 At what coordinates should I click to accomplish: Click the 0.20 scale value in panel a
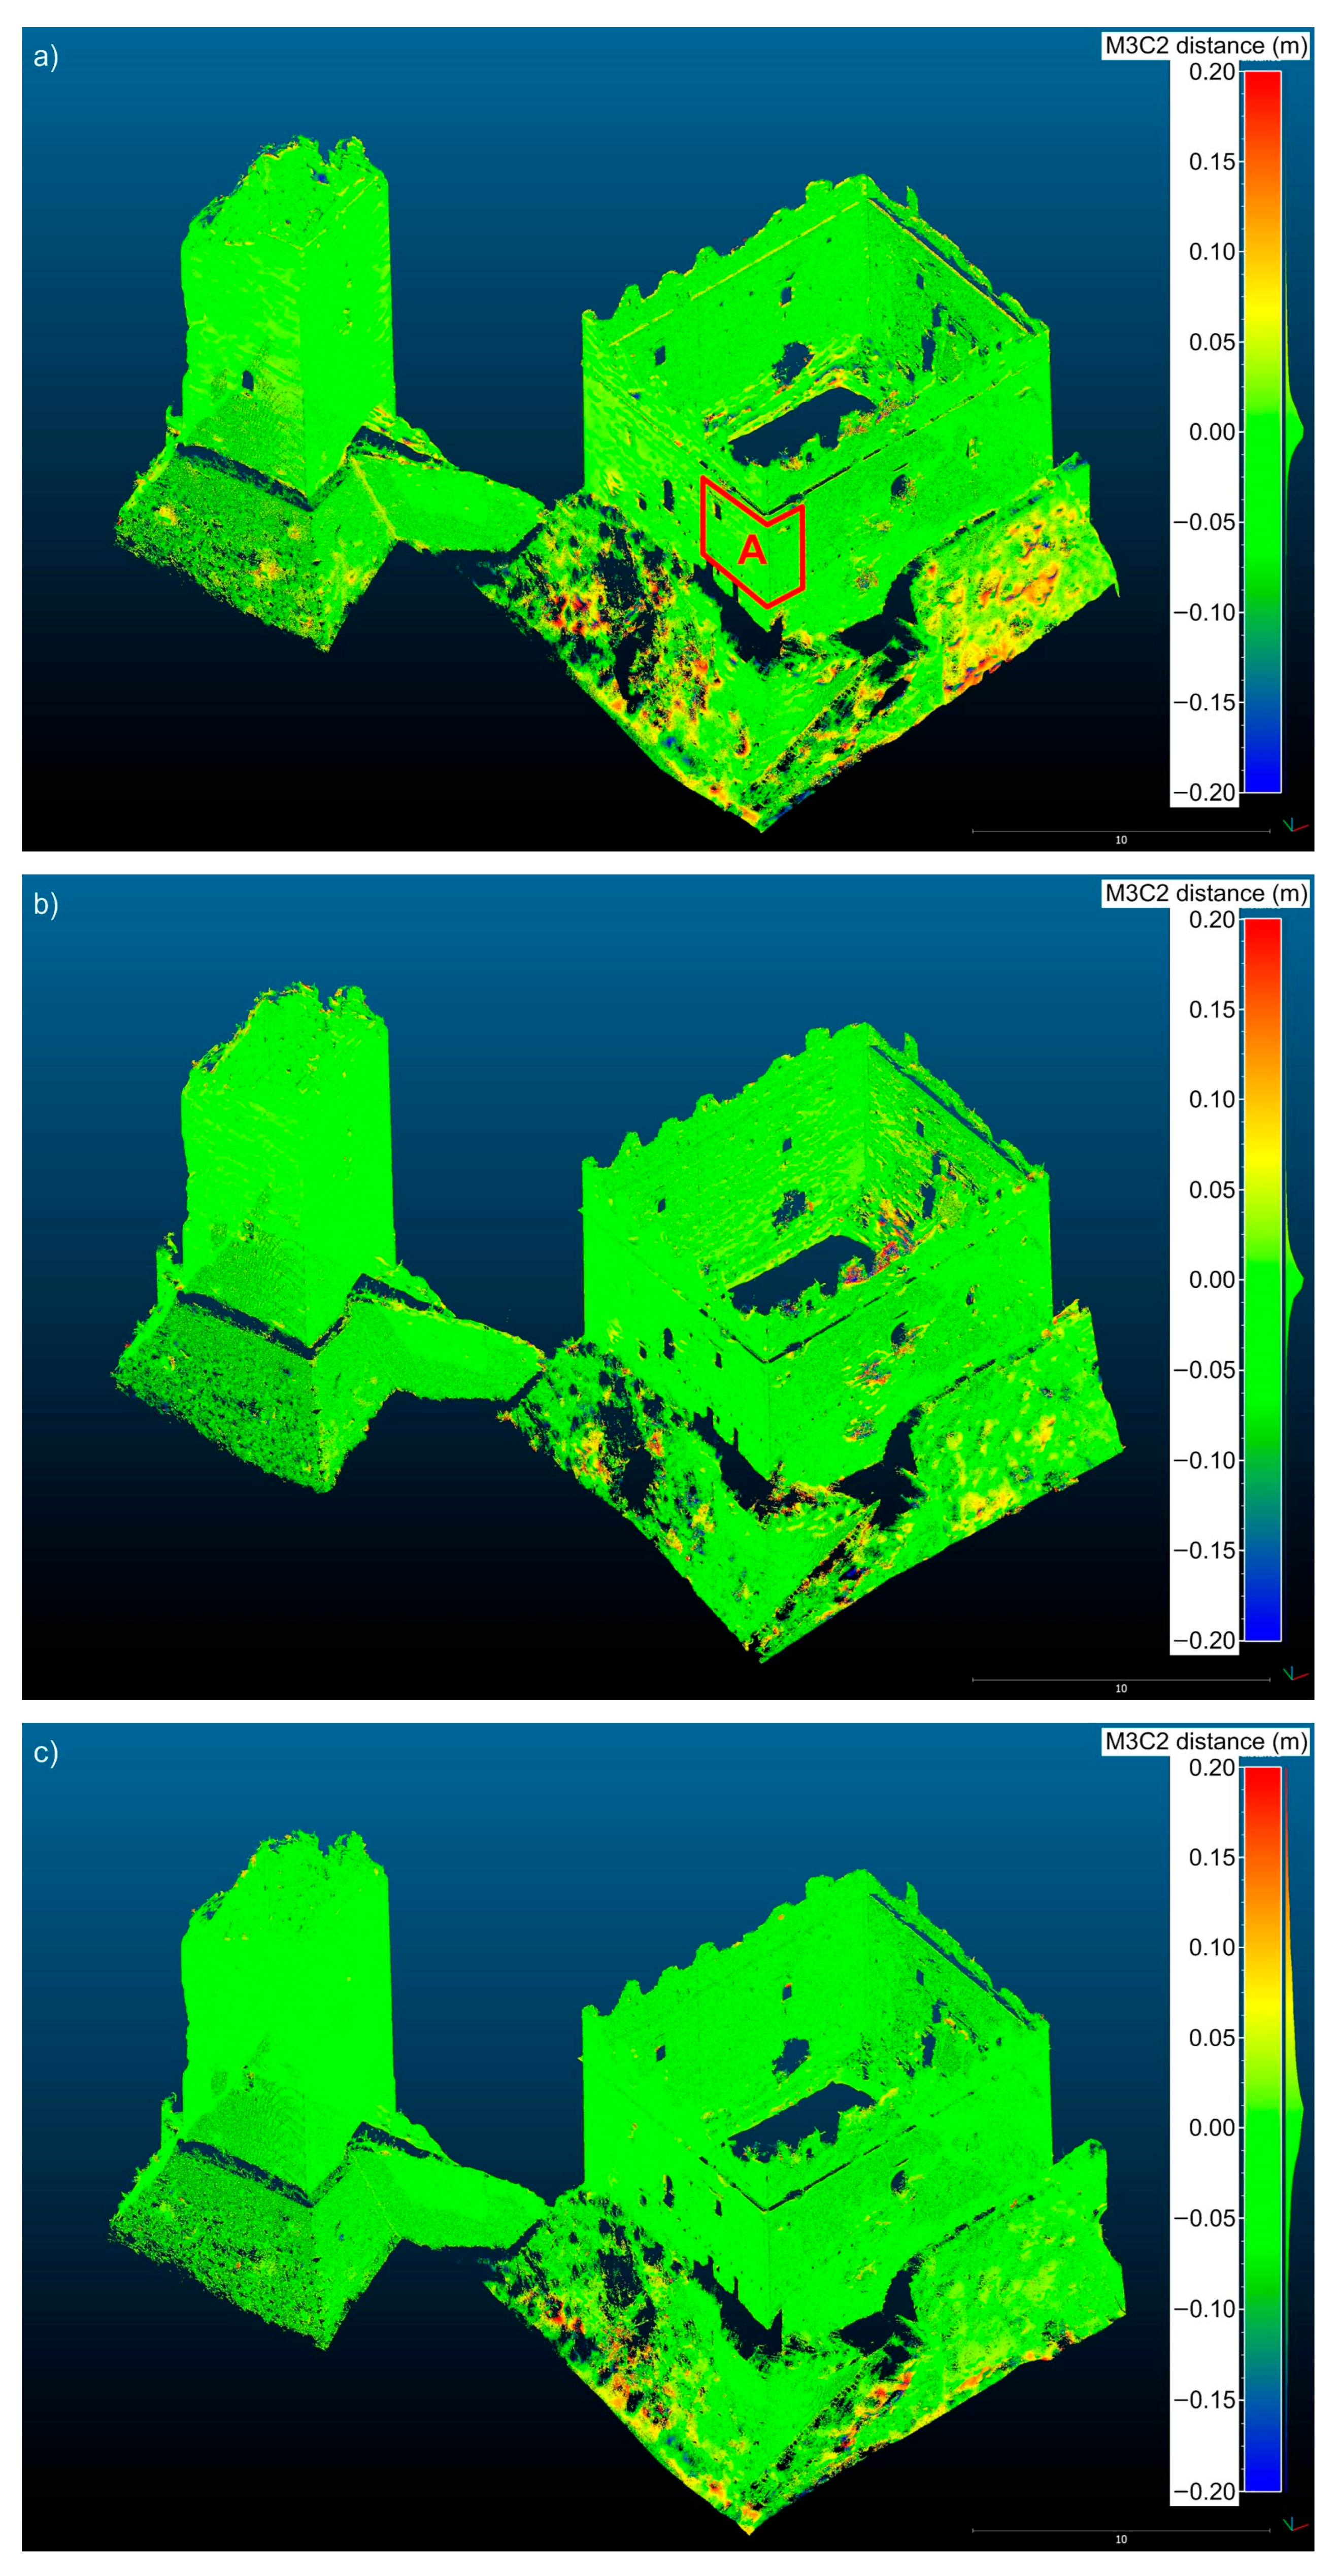pyautogui.click(x=1212, y=72)
